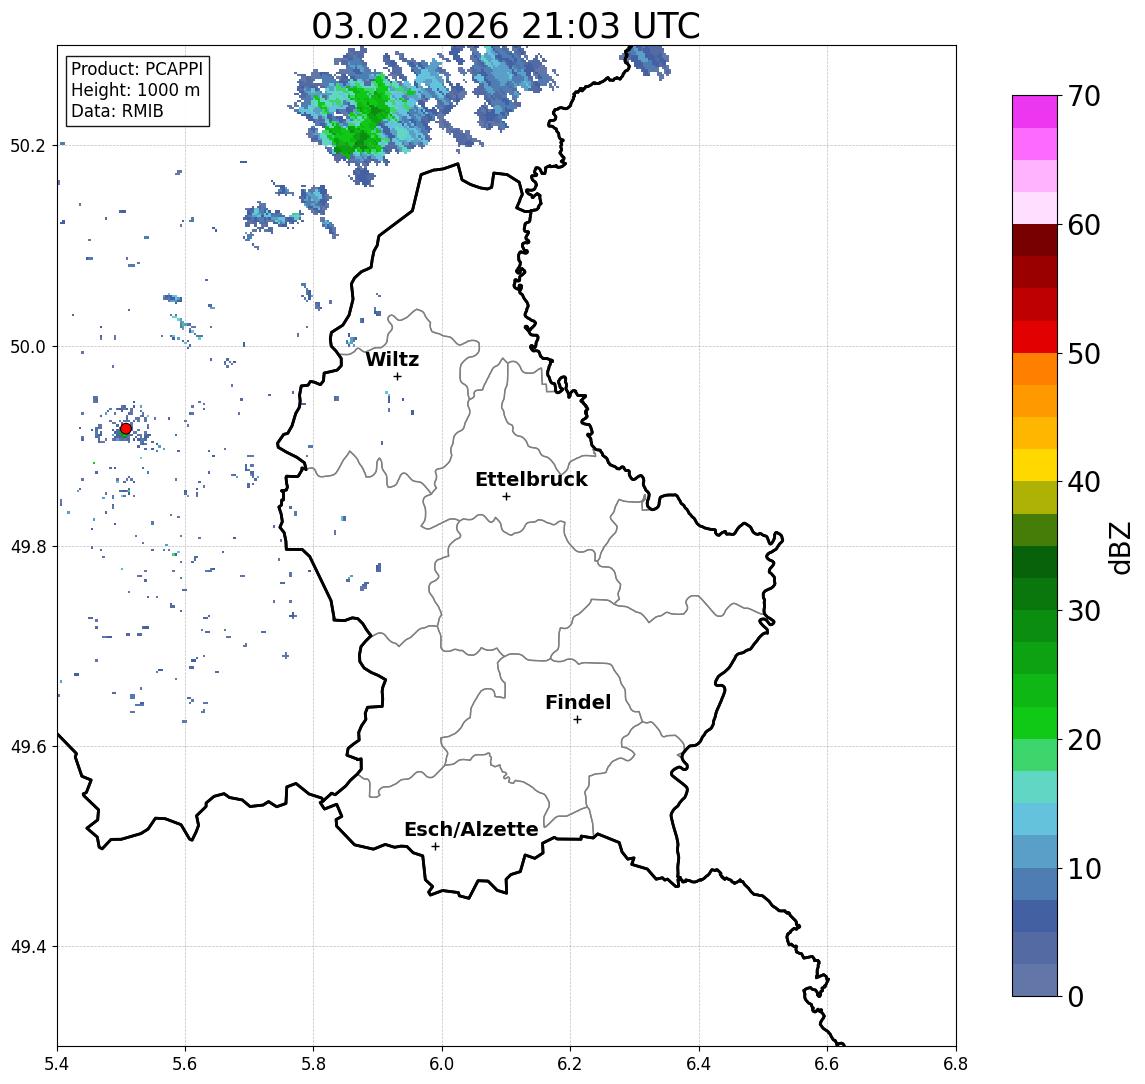Click the dBZ colorbar axis label
The image size is (1145, 1084).
pyautogui.click(x=1119, y=546)
